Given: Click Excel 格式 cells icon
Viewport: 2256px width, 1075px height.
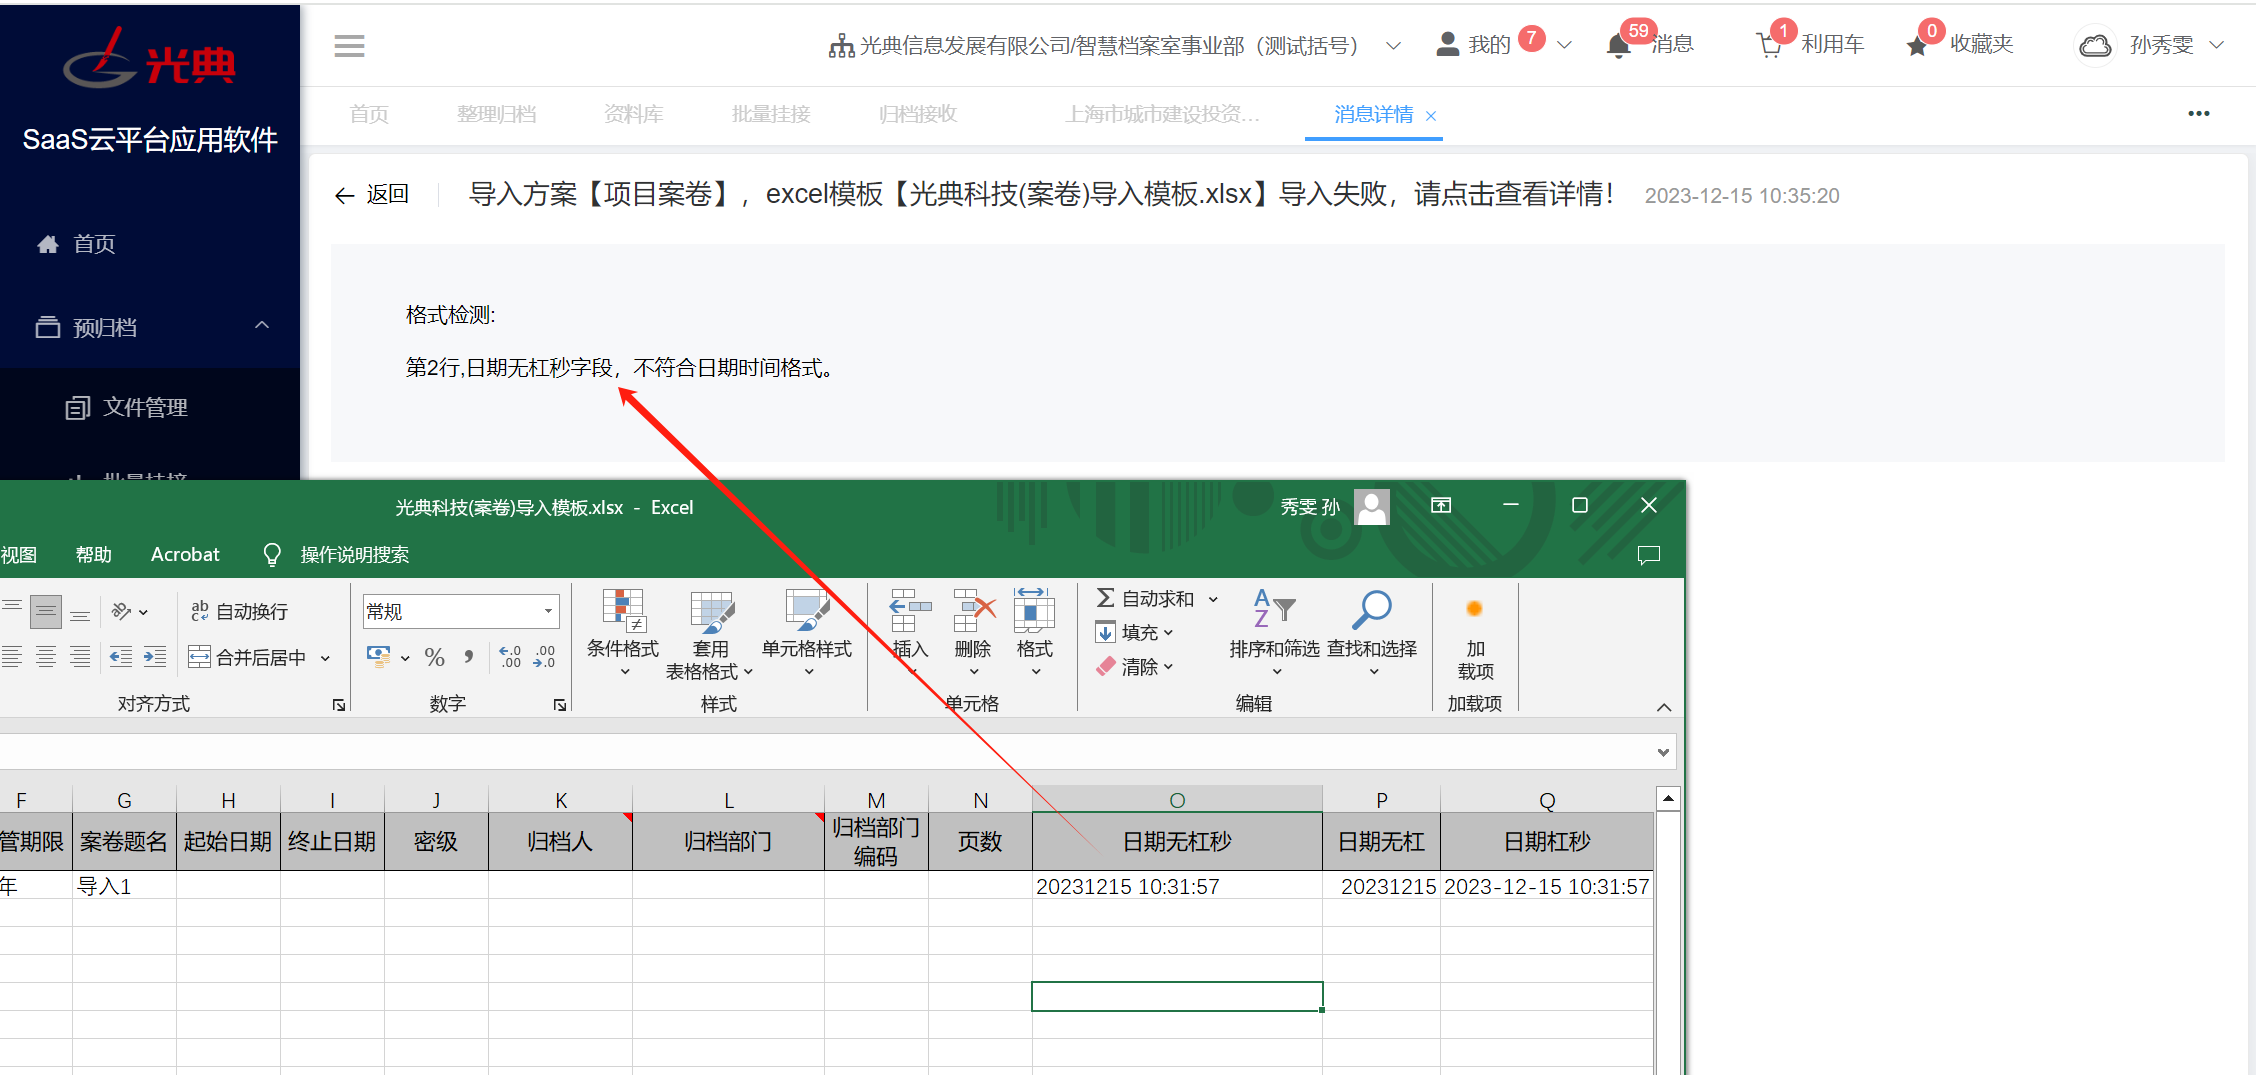Looking at the screenshot, I should (x=1034, y=611).
